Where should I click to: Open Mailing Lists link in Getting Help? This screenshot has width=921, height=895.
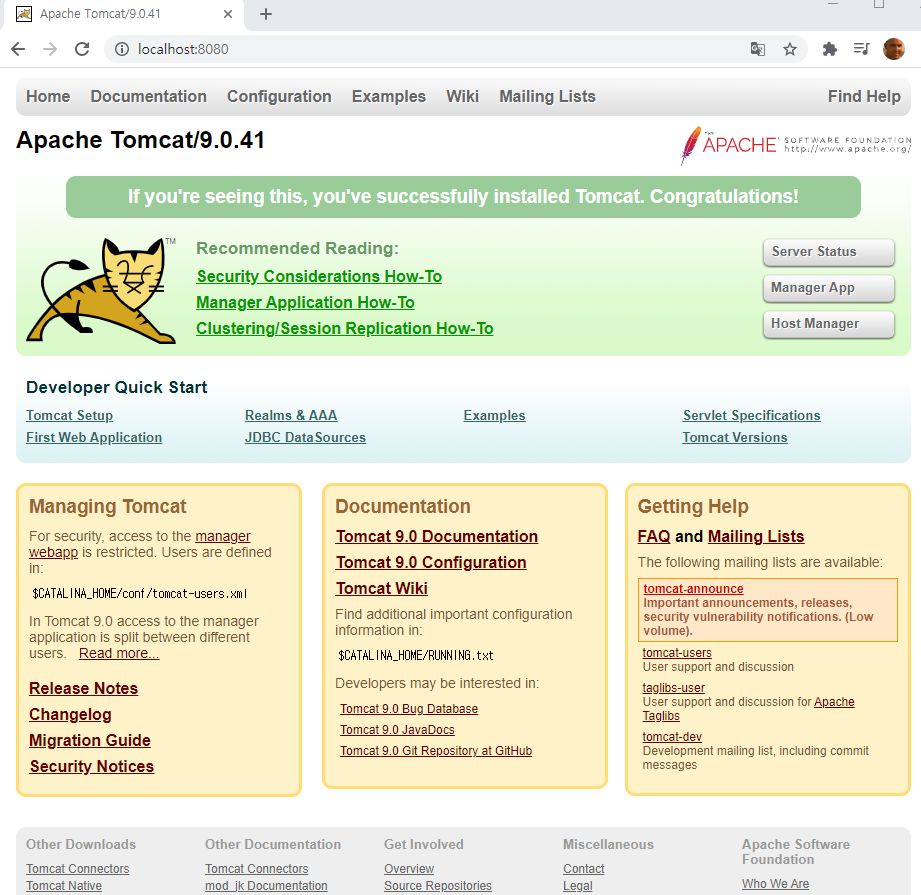pos(756,537)
